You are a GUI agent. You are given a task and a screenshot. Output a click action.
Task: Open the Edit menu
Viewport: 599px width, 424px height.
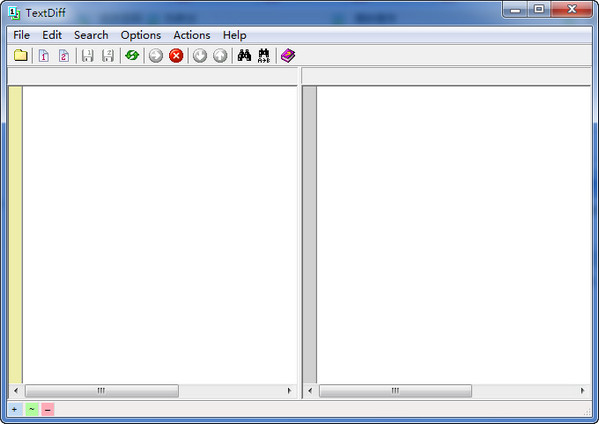coord(52,35)
